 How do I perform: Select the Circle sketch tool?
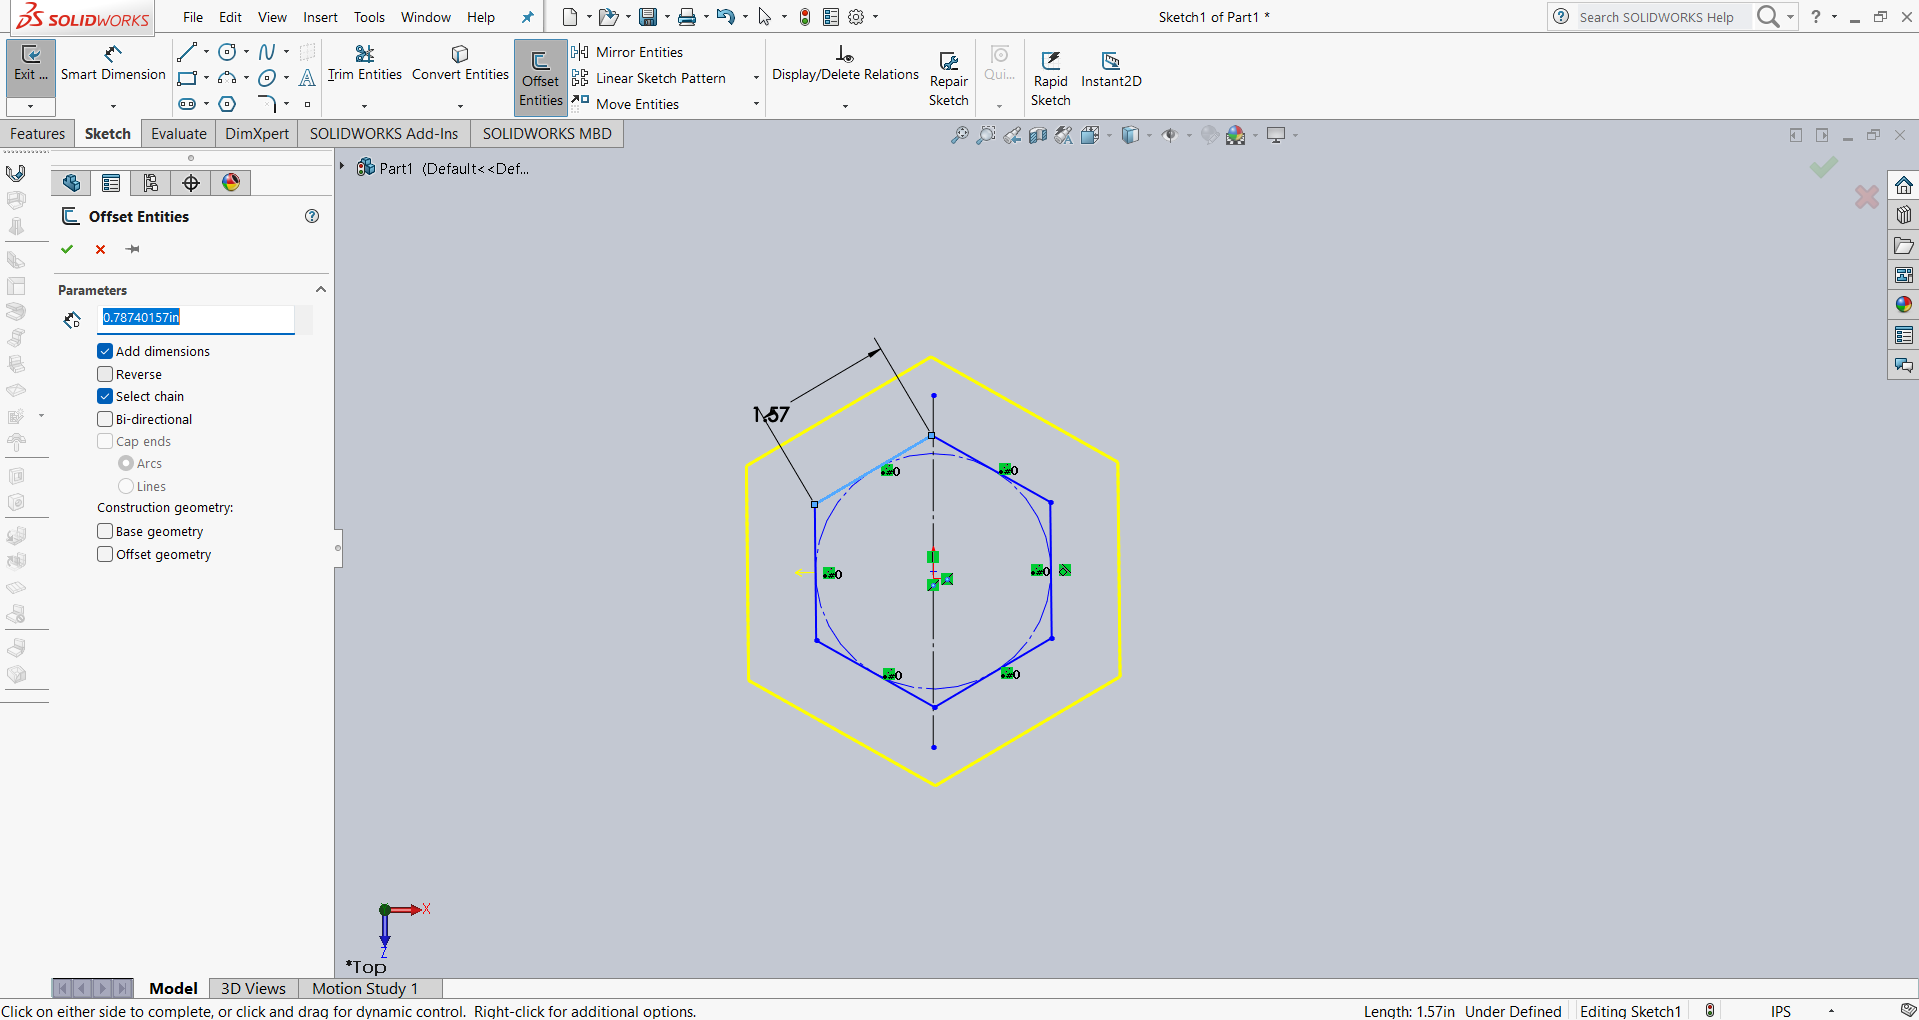point(228,52)
